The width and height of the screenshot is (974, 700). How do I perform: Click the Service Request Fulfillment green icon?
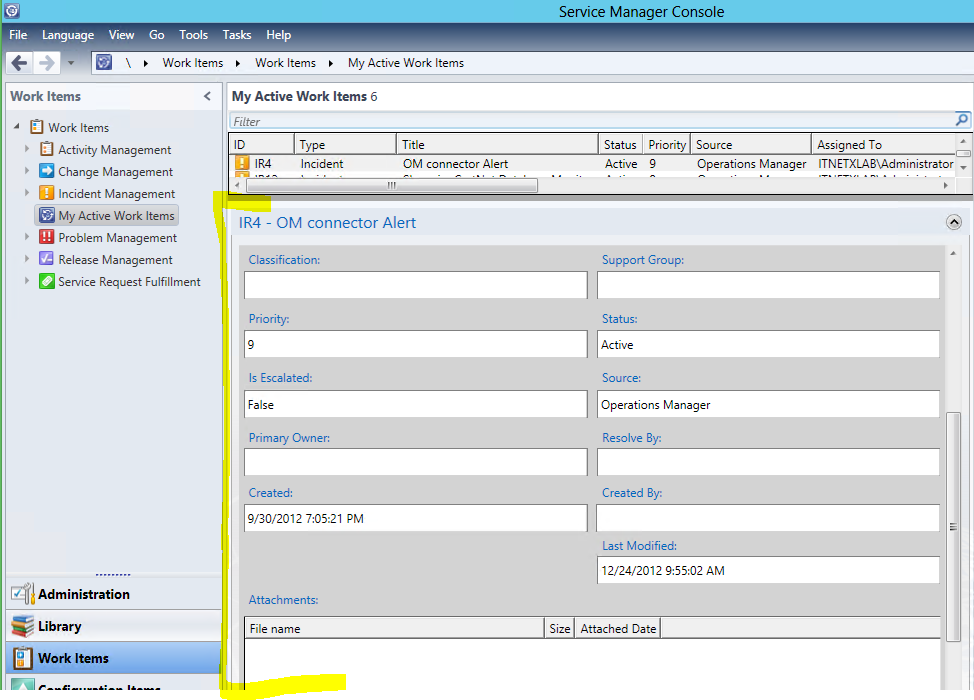(47, 281)
